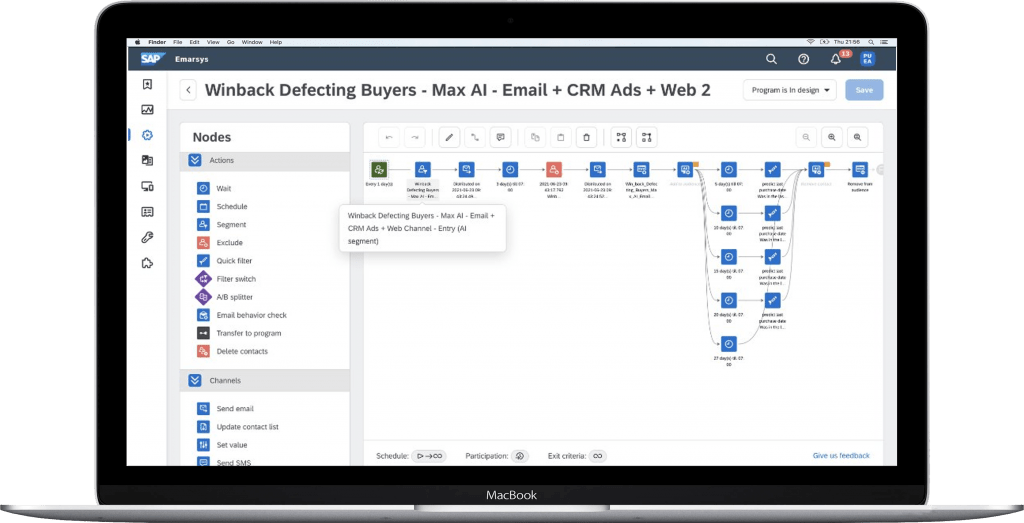Click the Save button
Image resolution: width=1024 pixels, height=523 pixels.
point(863,90)
